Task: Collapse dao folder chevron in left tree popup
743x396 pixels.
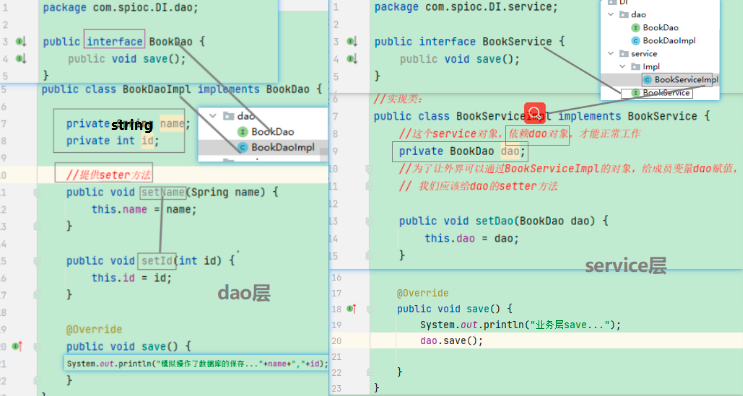Action: 213,116
